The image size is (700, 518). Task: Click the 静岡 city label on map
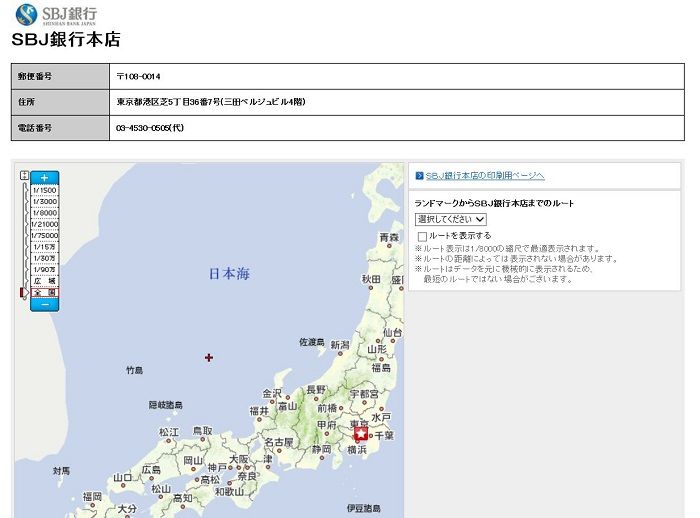321,449
